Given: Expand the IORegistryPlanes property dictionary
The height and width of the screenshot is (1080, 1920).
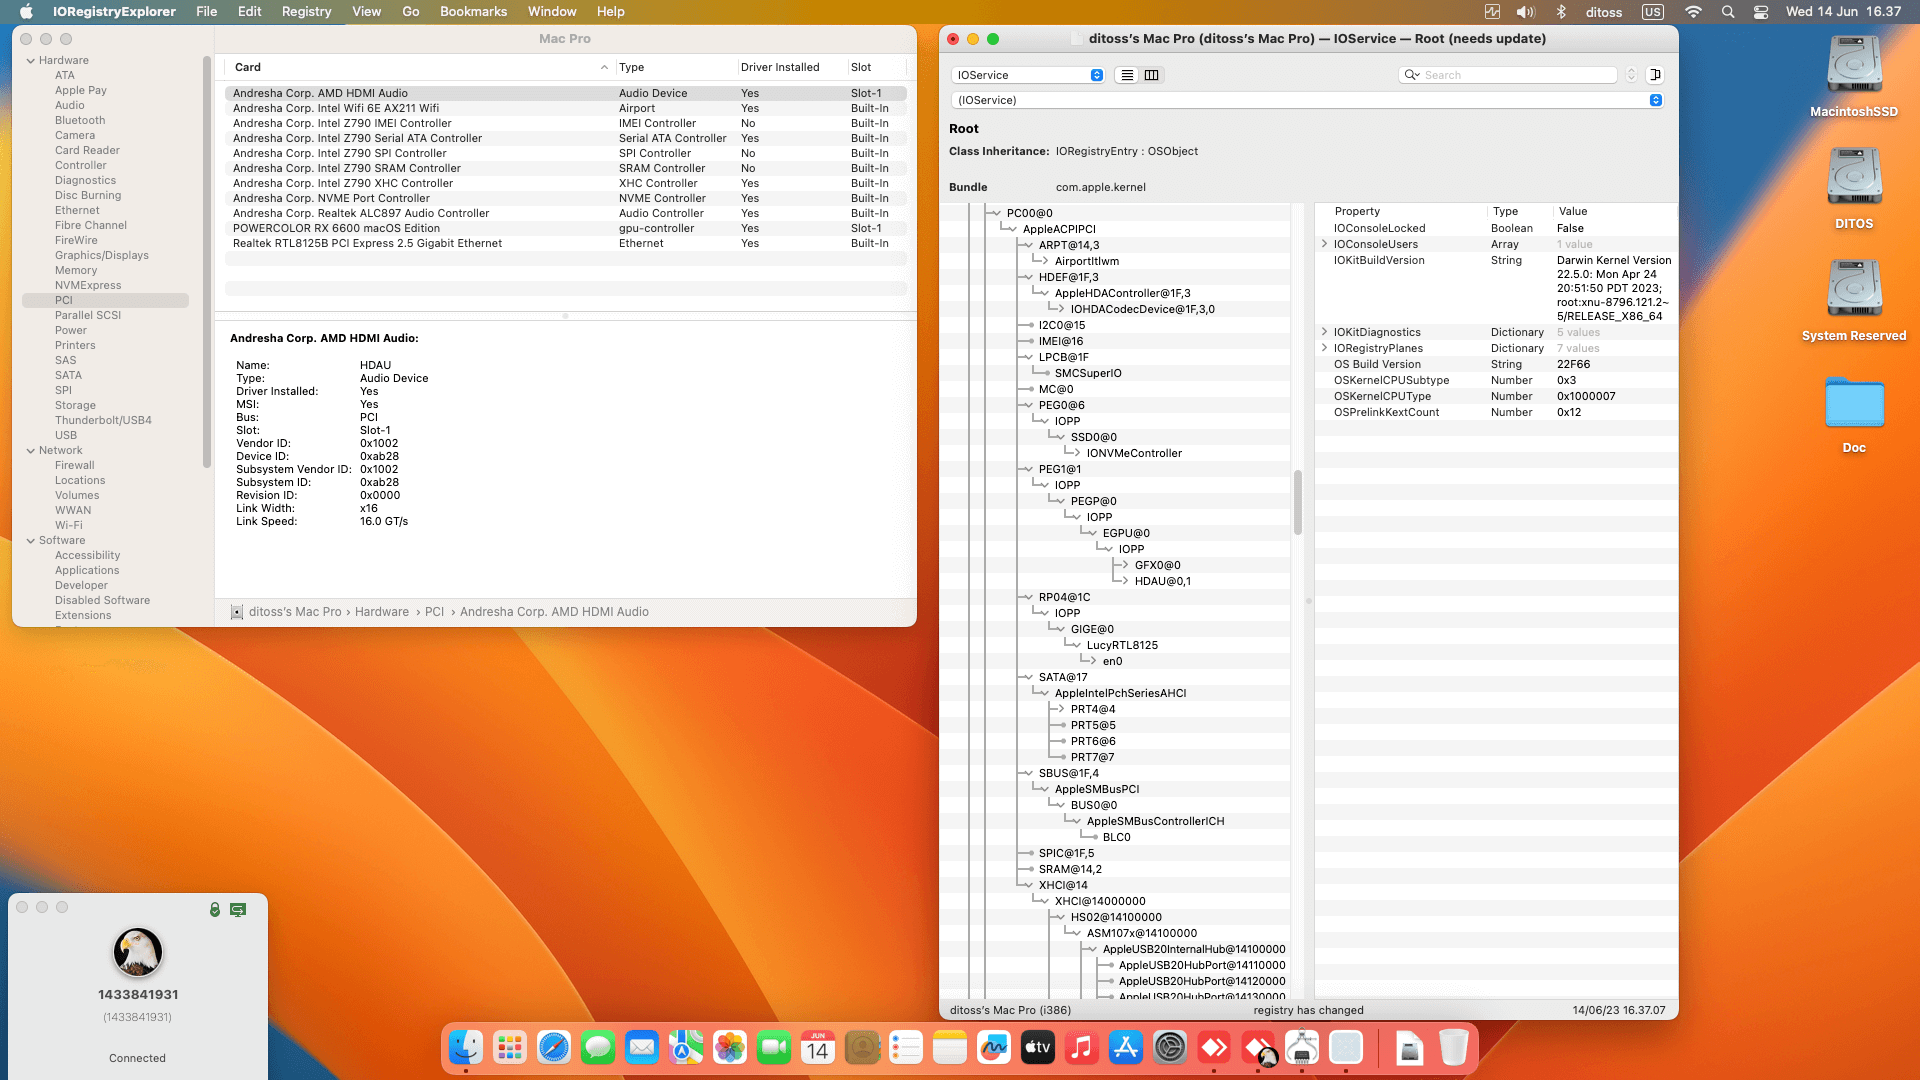Looking at the screenshot, I should pyautogui.click(x=1325, y=348).
